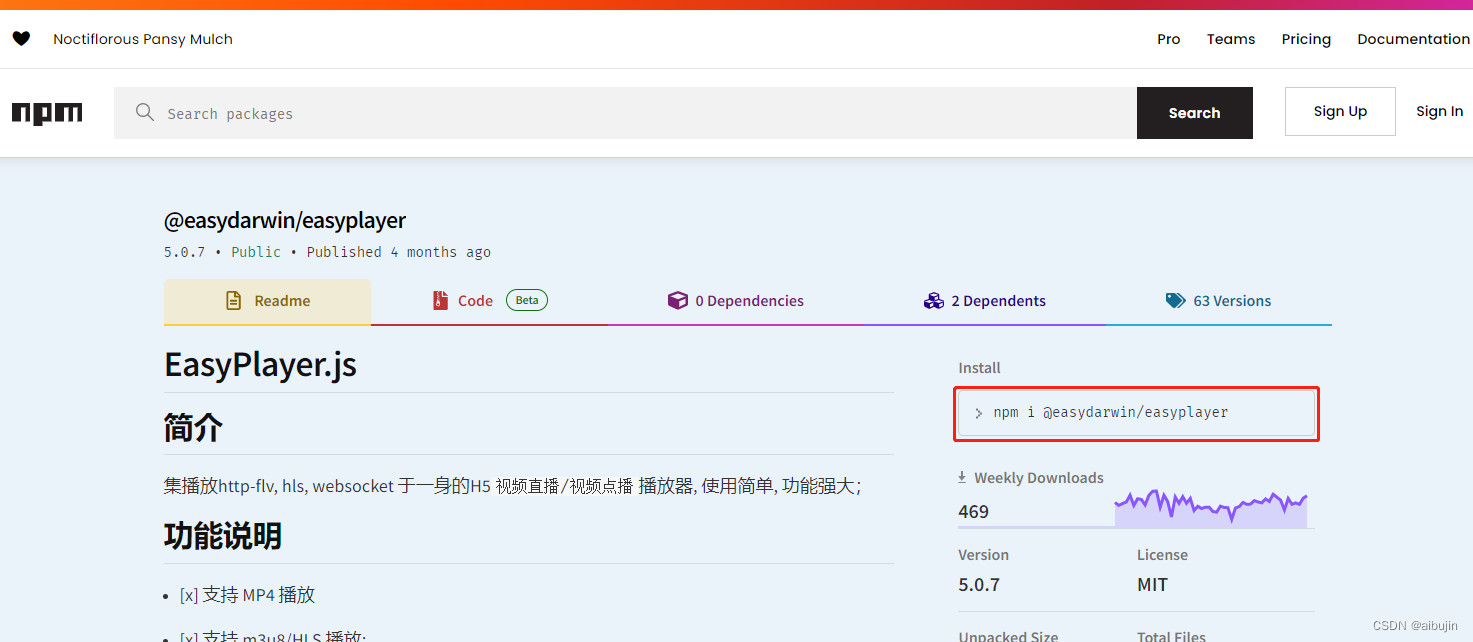1473x642 pixels.
Task: Click the weekly downloads sparkline chart
Action: click(x=1211, y=508)
